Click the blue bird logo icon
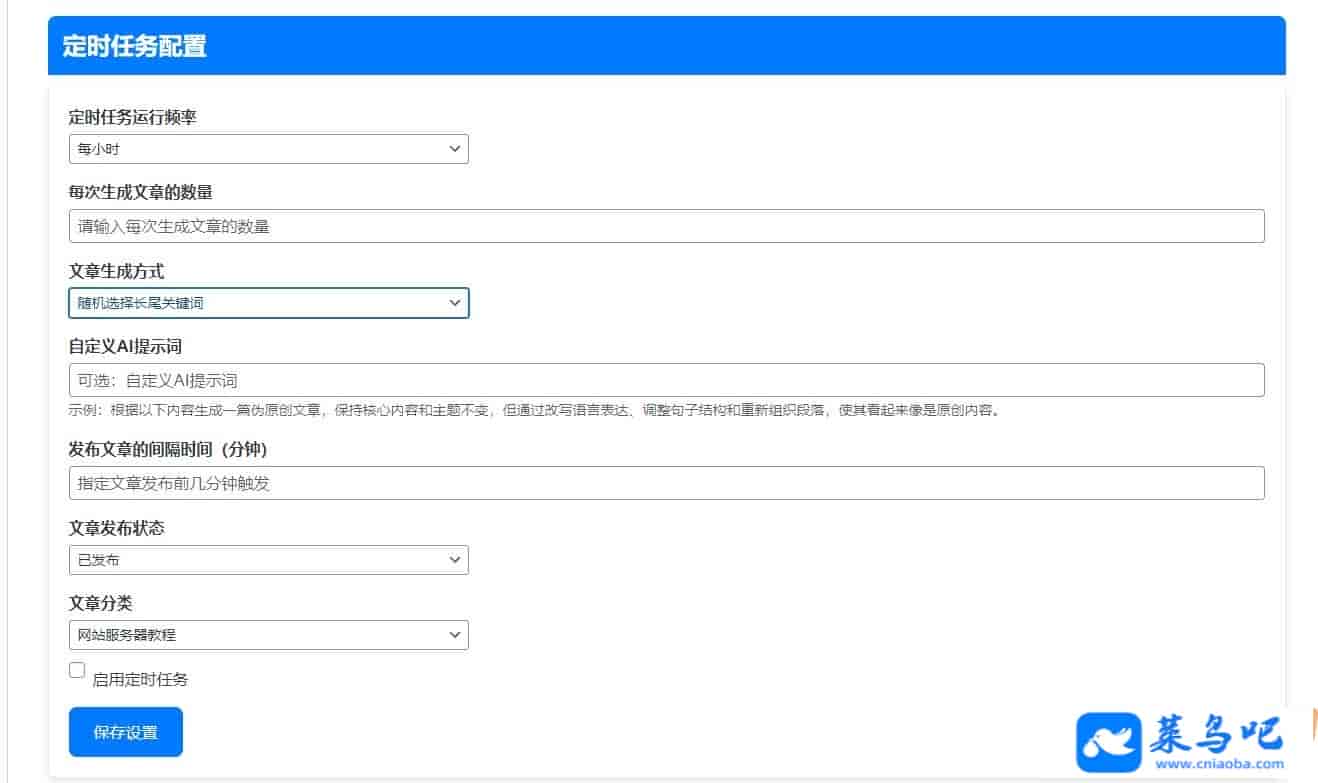This screenshot has height=783, width=1318. coord(1108,742)
